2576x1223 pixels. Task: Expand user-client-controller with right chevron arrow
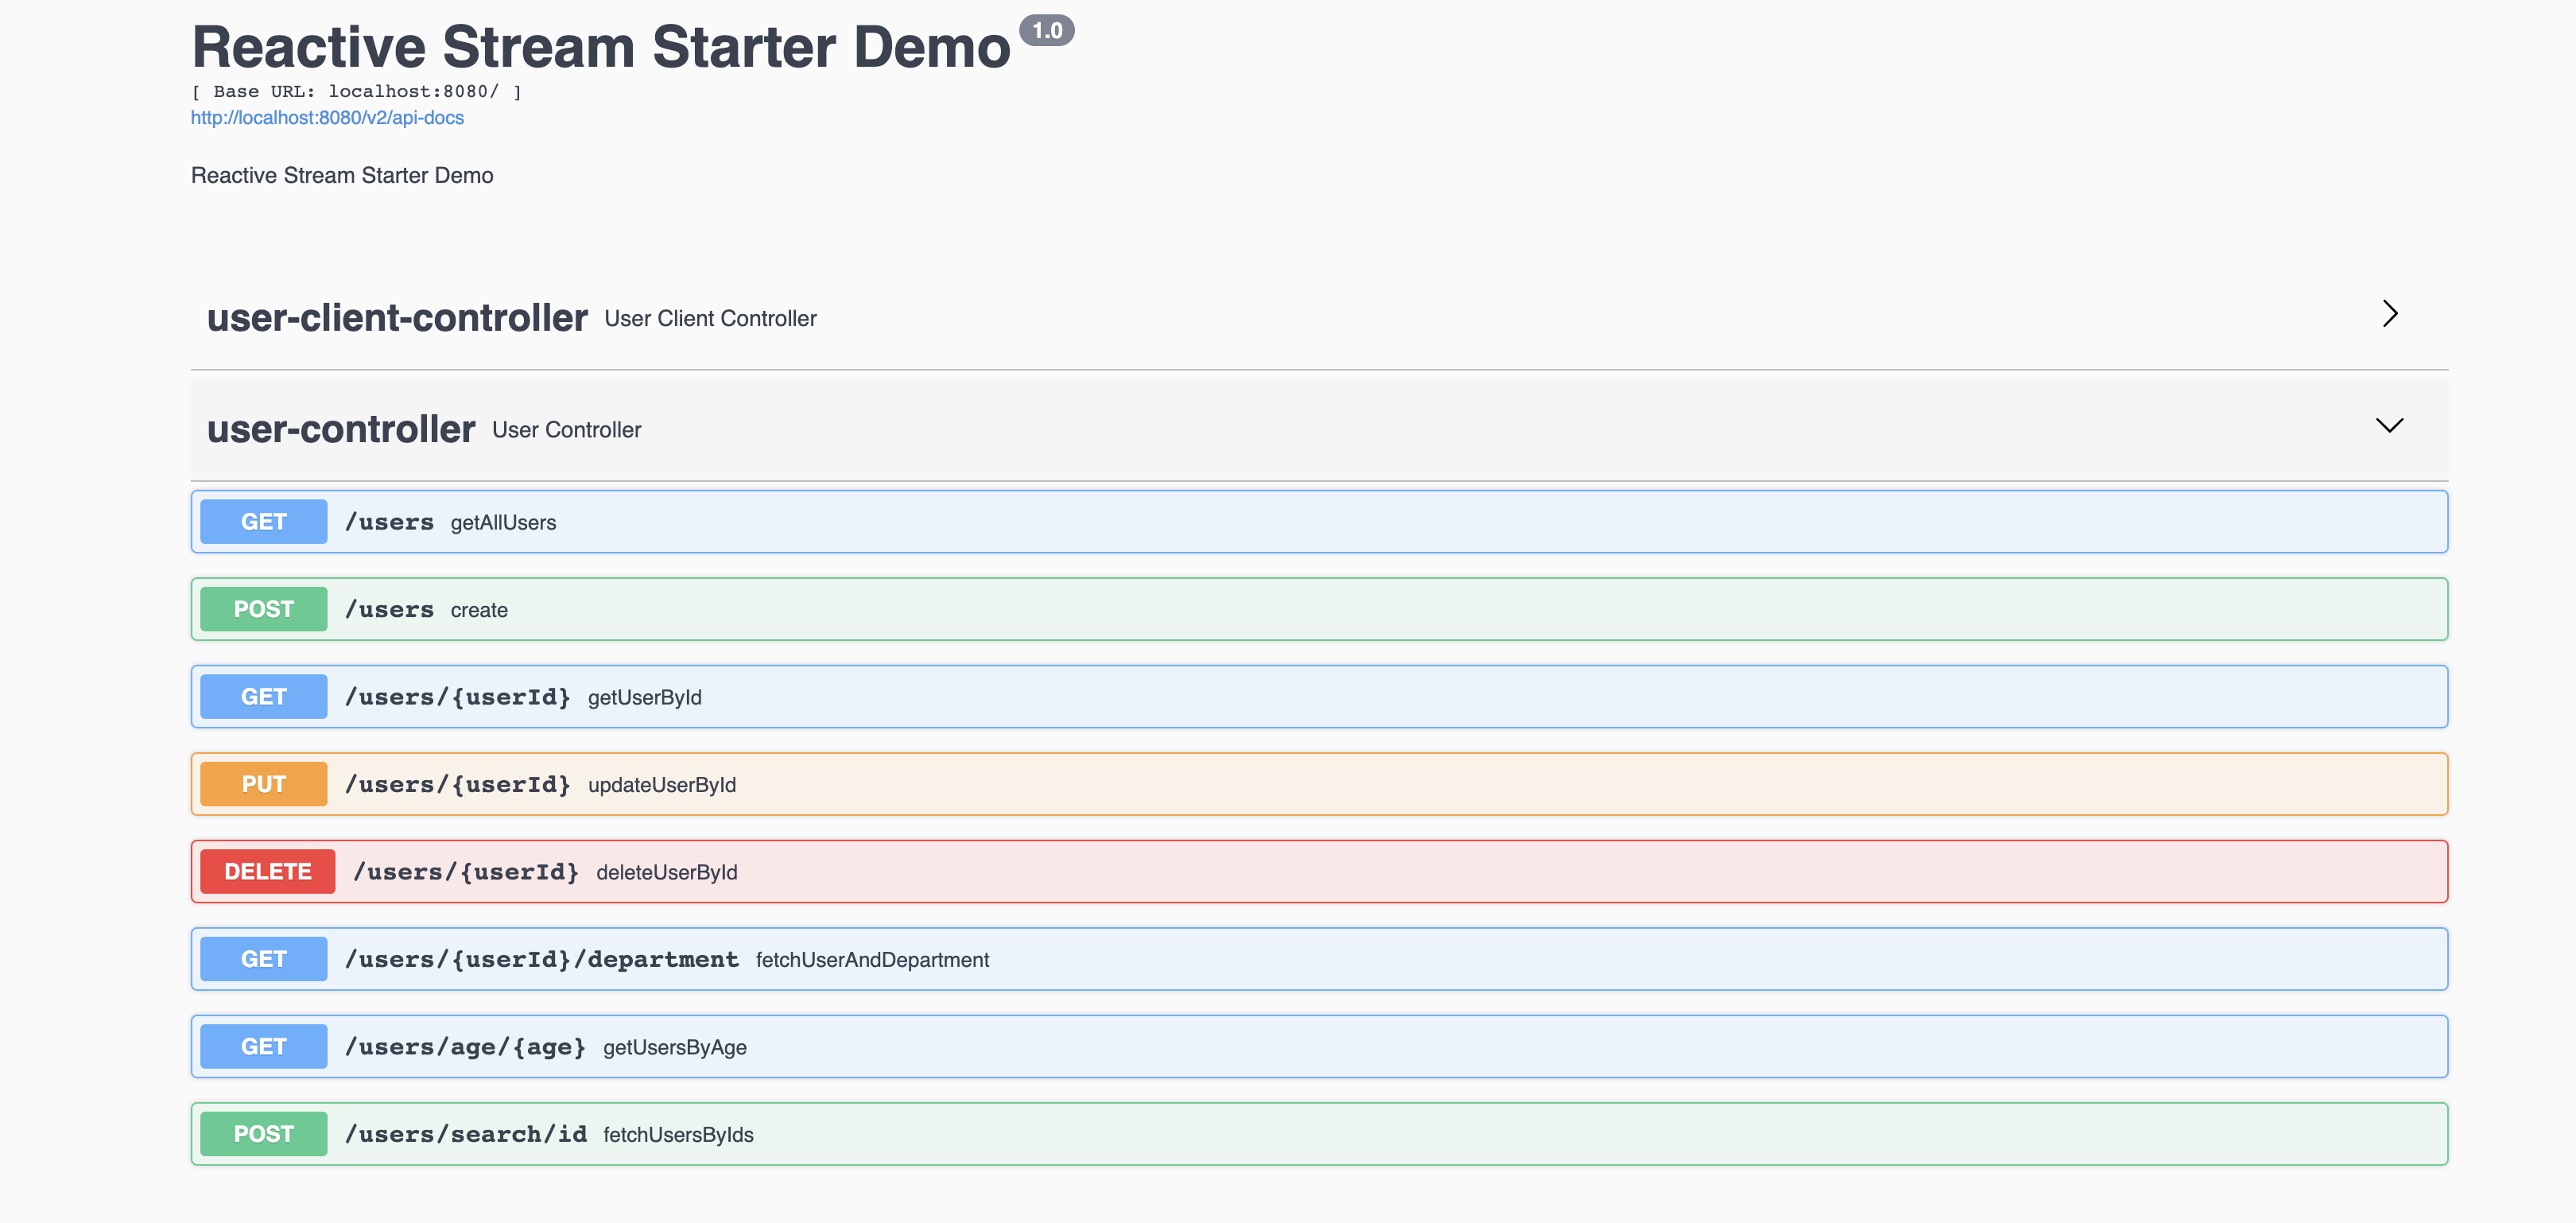pos(2389,314)
